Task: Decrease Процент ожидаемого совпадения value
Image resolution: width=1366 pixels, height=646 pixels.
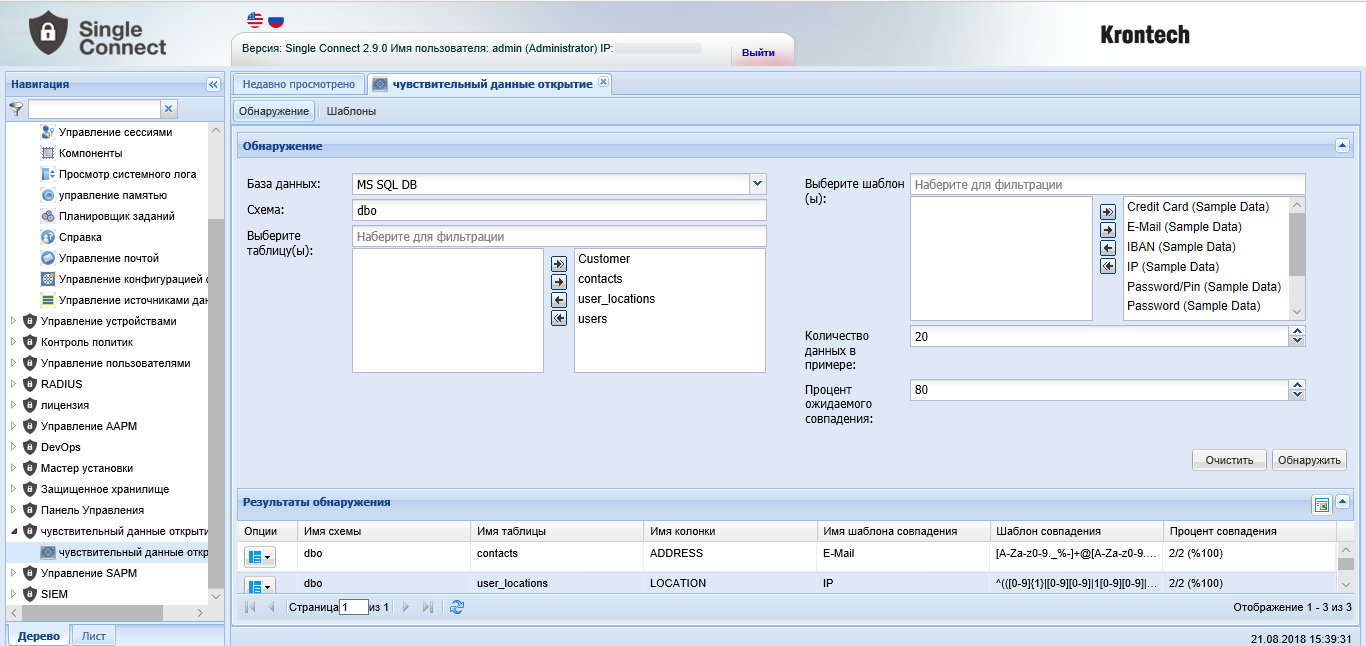Action: (x=1298, y=395)
